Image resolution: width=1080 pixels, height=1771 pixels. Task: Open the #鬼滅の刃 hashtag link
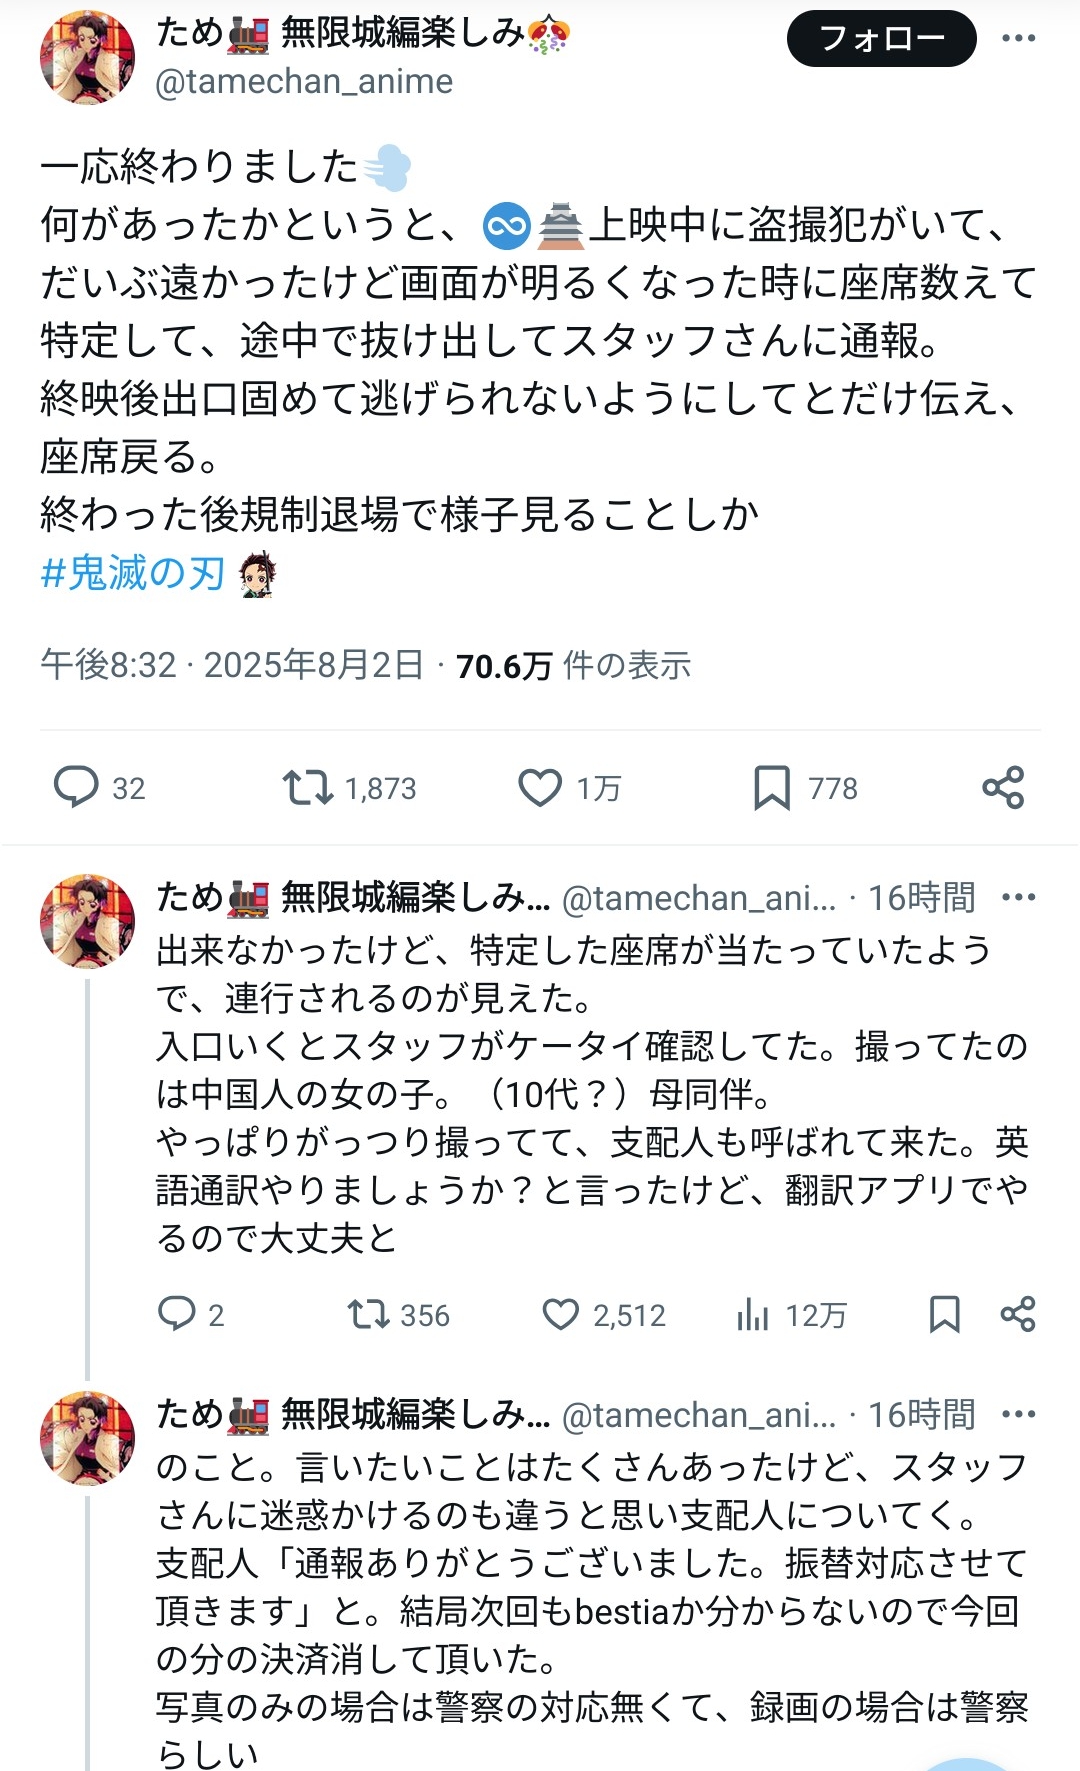[x=132, y=574]
